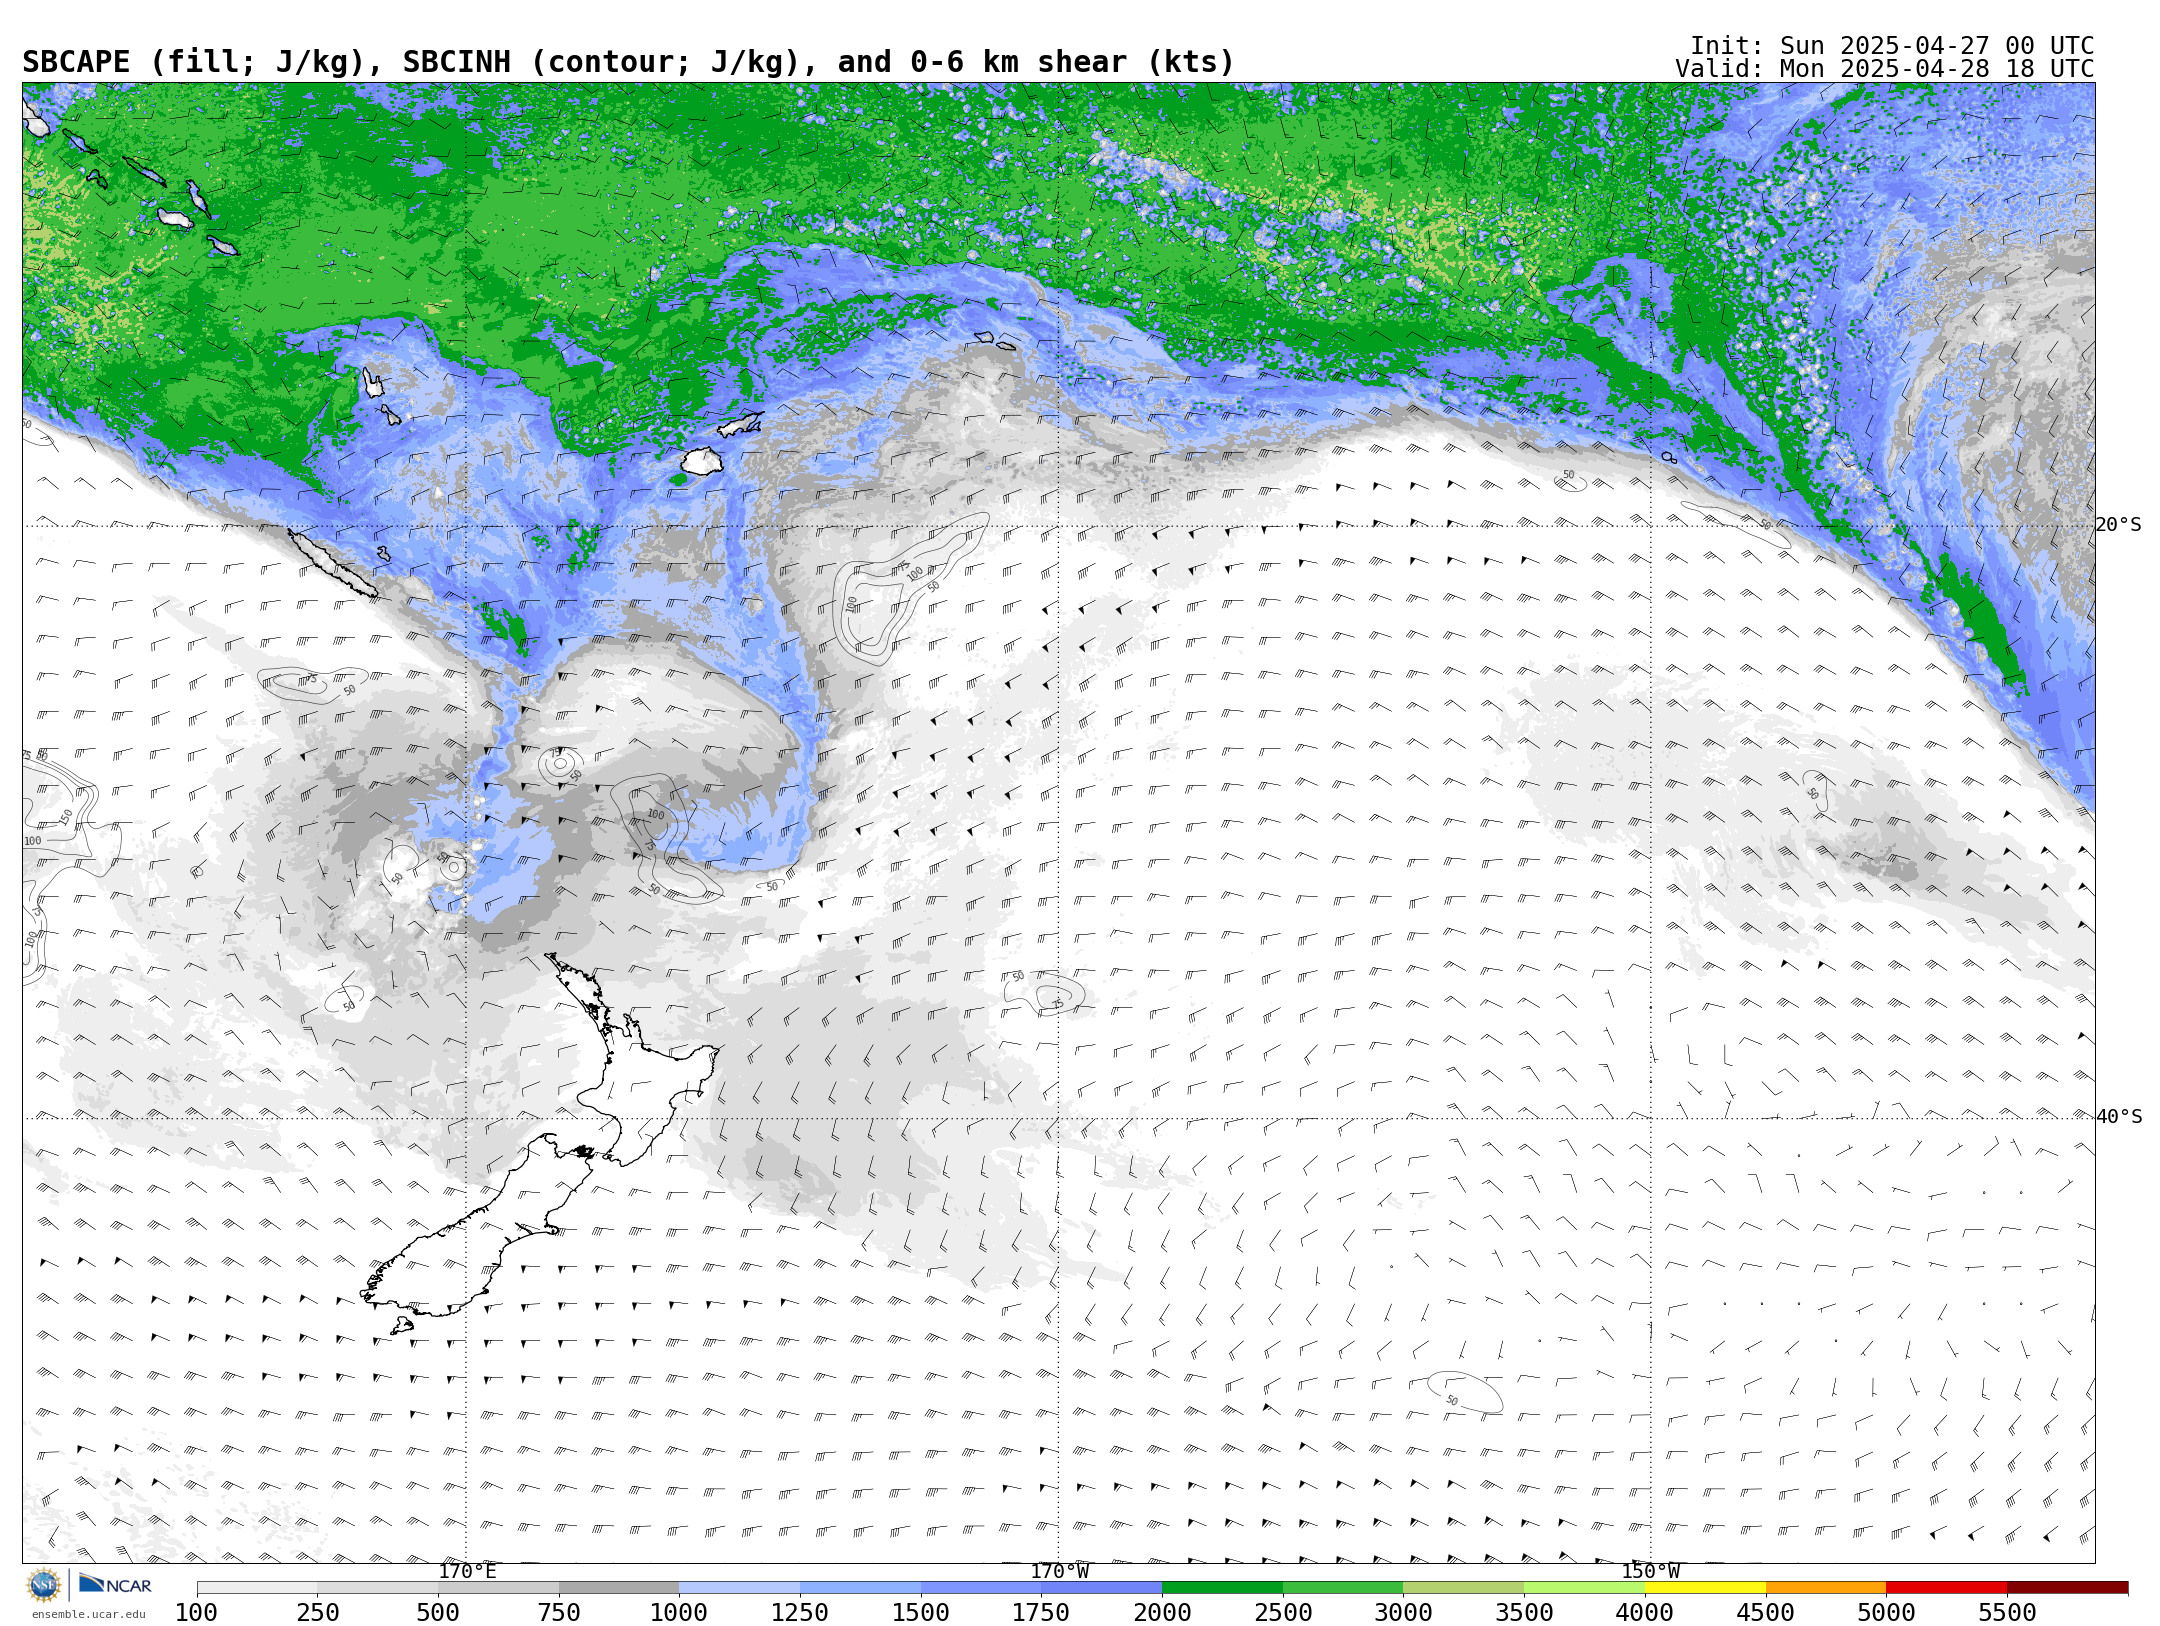Pick the 4000–4500 yellow colorbar segment
This screenshot has width=2160, height=1626.
(x=1705, y=1588)
